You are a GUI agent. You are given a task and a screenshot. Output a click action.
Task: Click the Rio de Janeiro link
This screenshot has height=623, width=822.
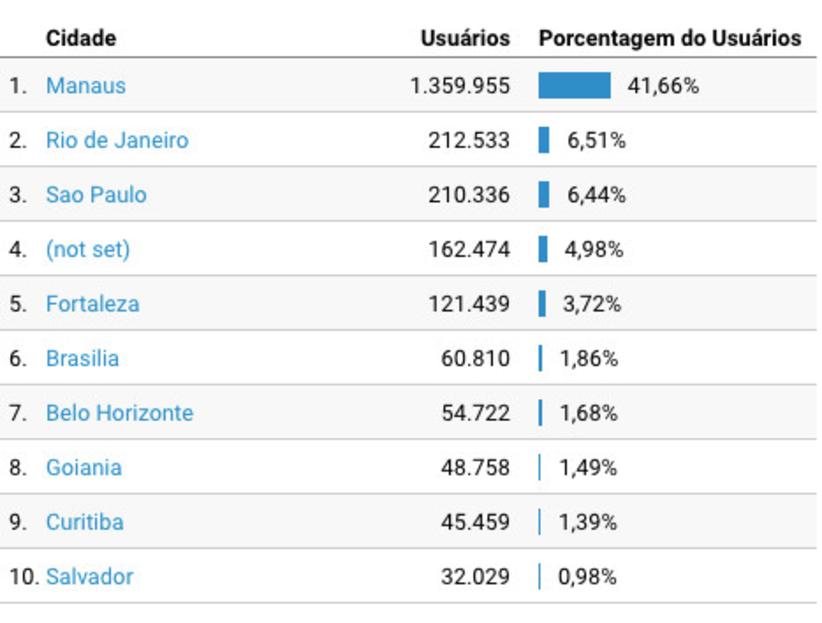pos(117,140)
